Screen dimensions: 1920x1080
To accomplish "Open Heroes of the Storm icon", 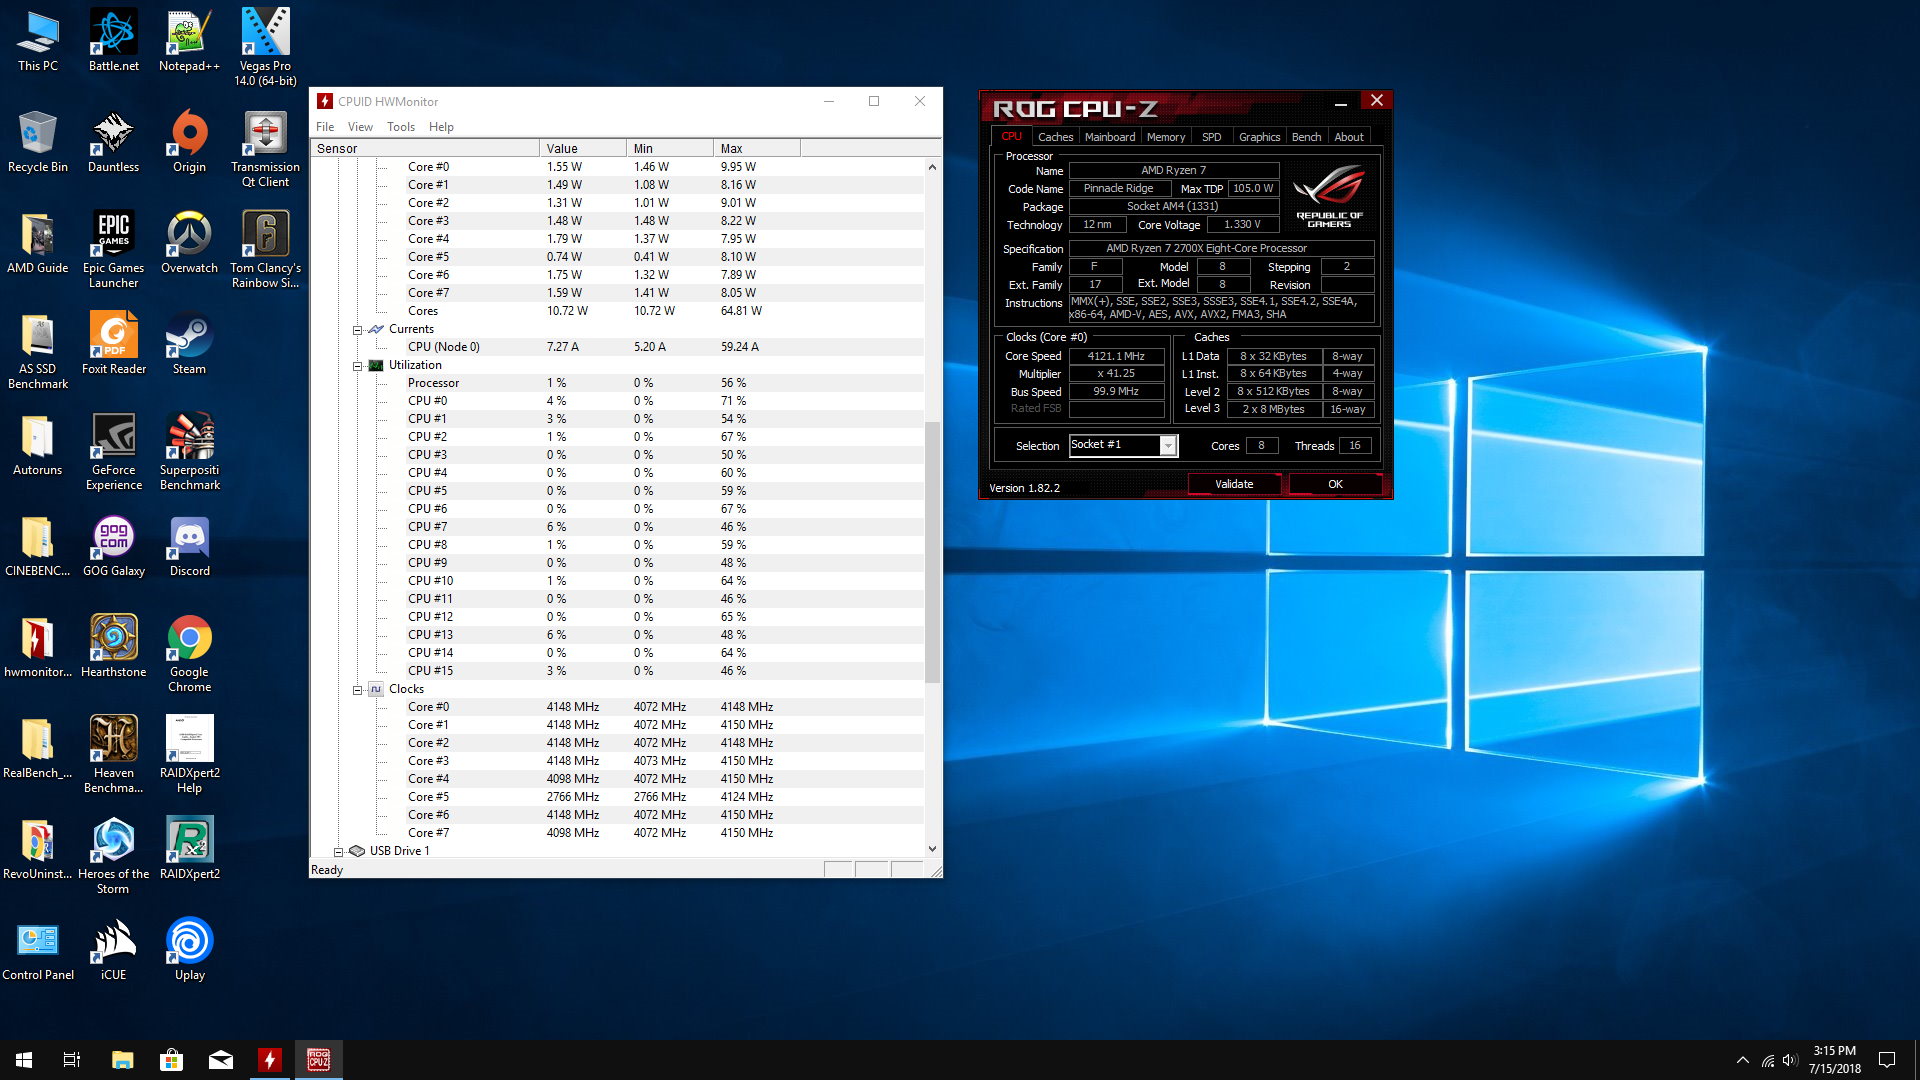I will [x=114, y=855].
